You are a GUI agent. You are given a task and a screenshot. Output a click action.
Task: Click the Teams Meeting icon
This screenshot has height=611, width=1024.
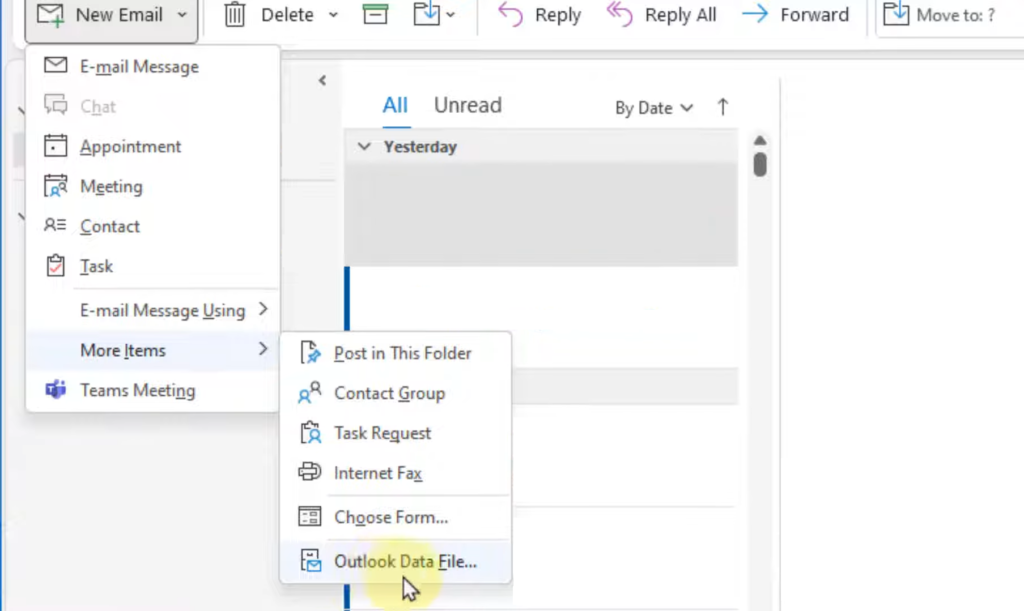[56, 390]
